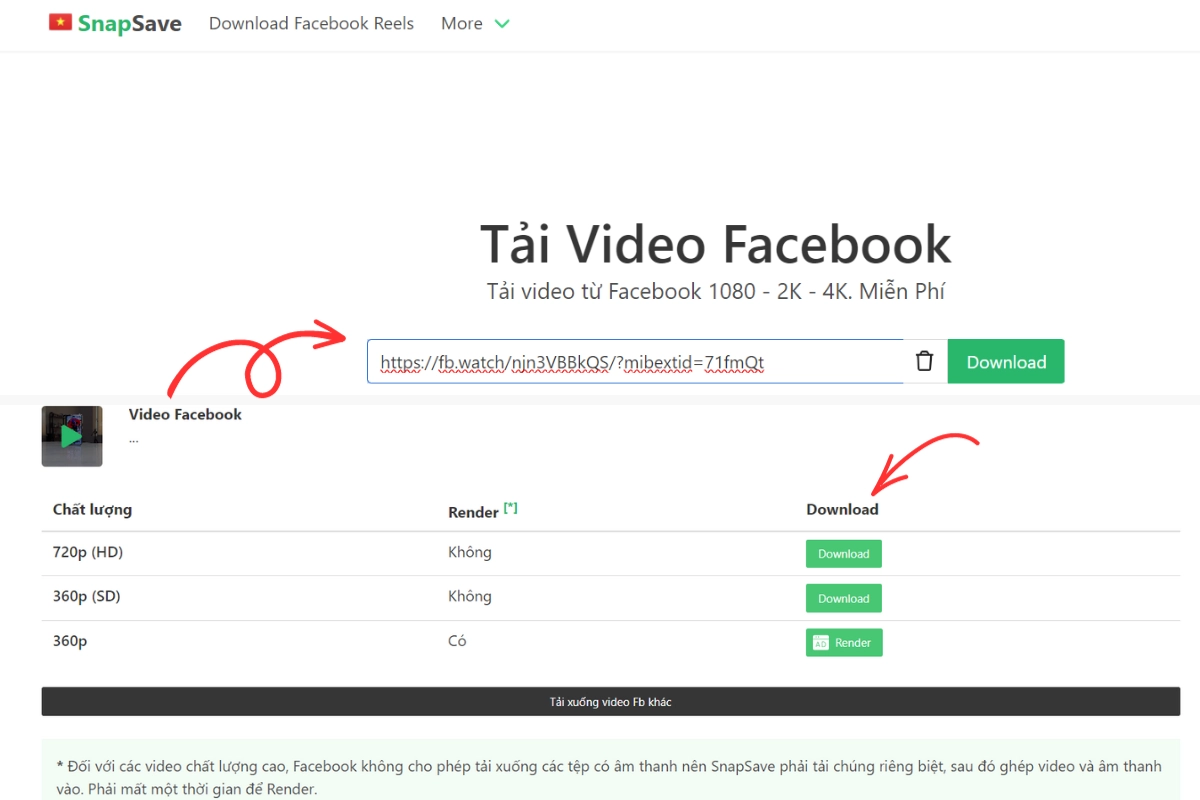This screenshot has width=1200, height=800.
Task: Click inside the Facebook URL input field
Action: (630, 361)
